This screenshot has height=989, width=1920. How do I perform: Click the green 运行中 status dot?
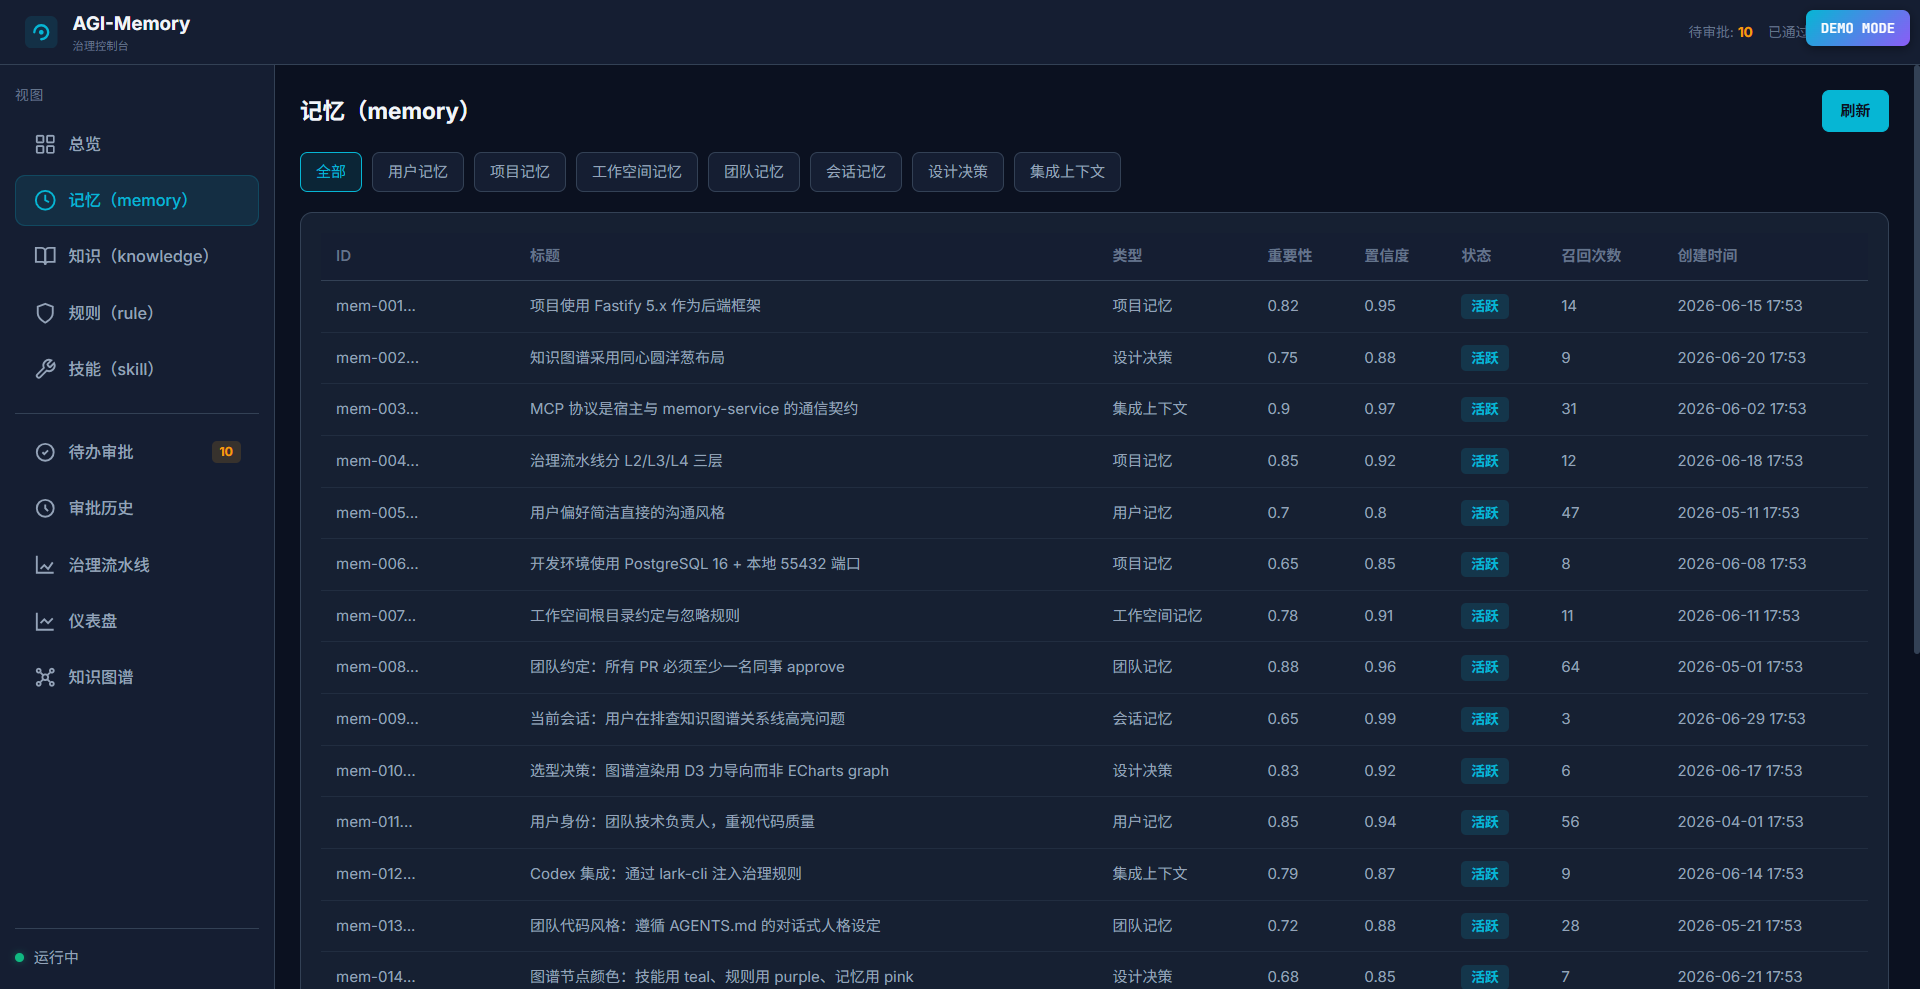coord(19,957)
